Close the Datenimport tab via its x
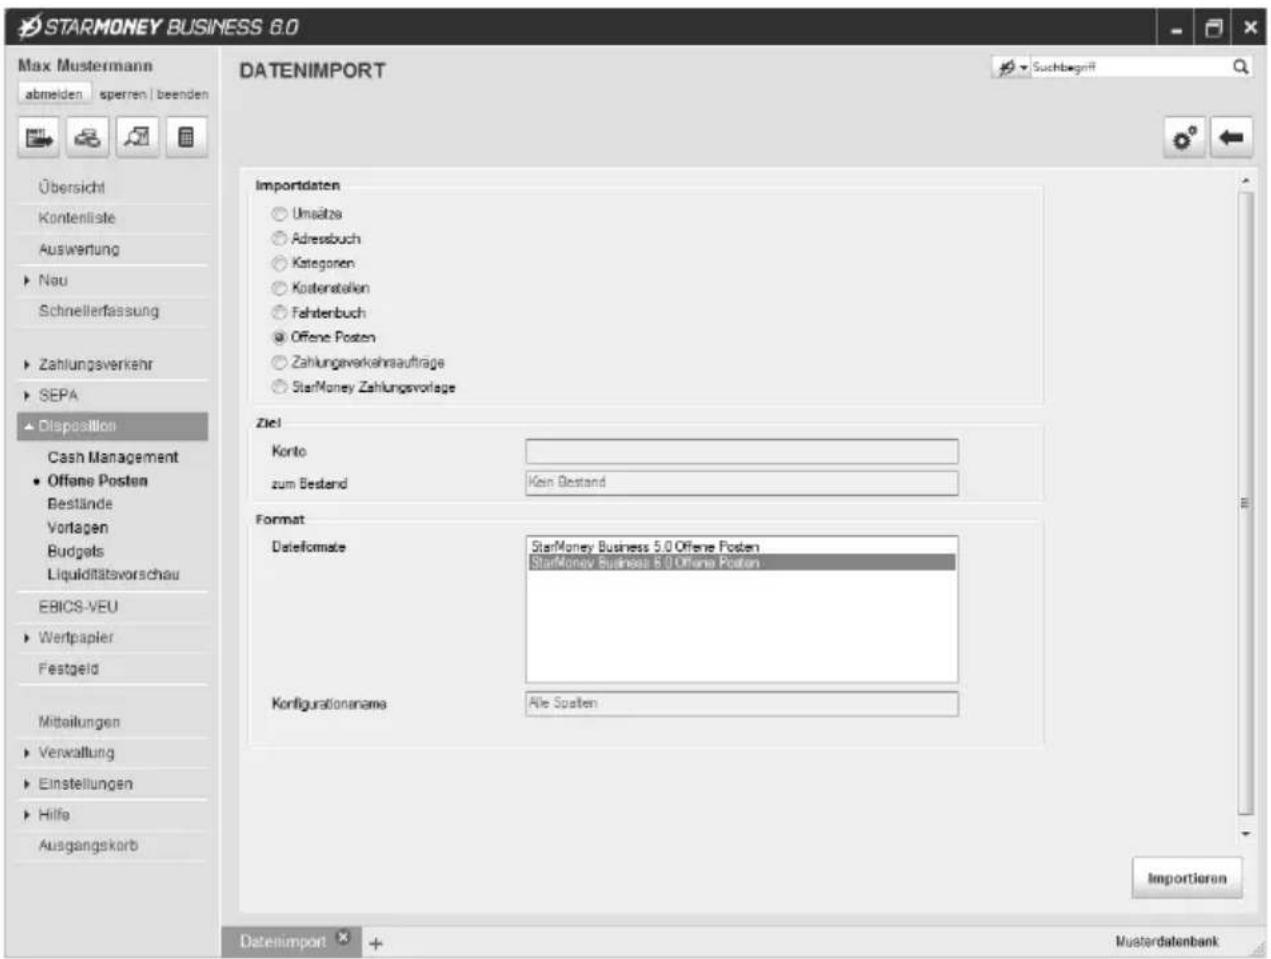The height and width of the screenshot is (959, 1271). pos(343,937)
